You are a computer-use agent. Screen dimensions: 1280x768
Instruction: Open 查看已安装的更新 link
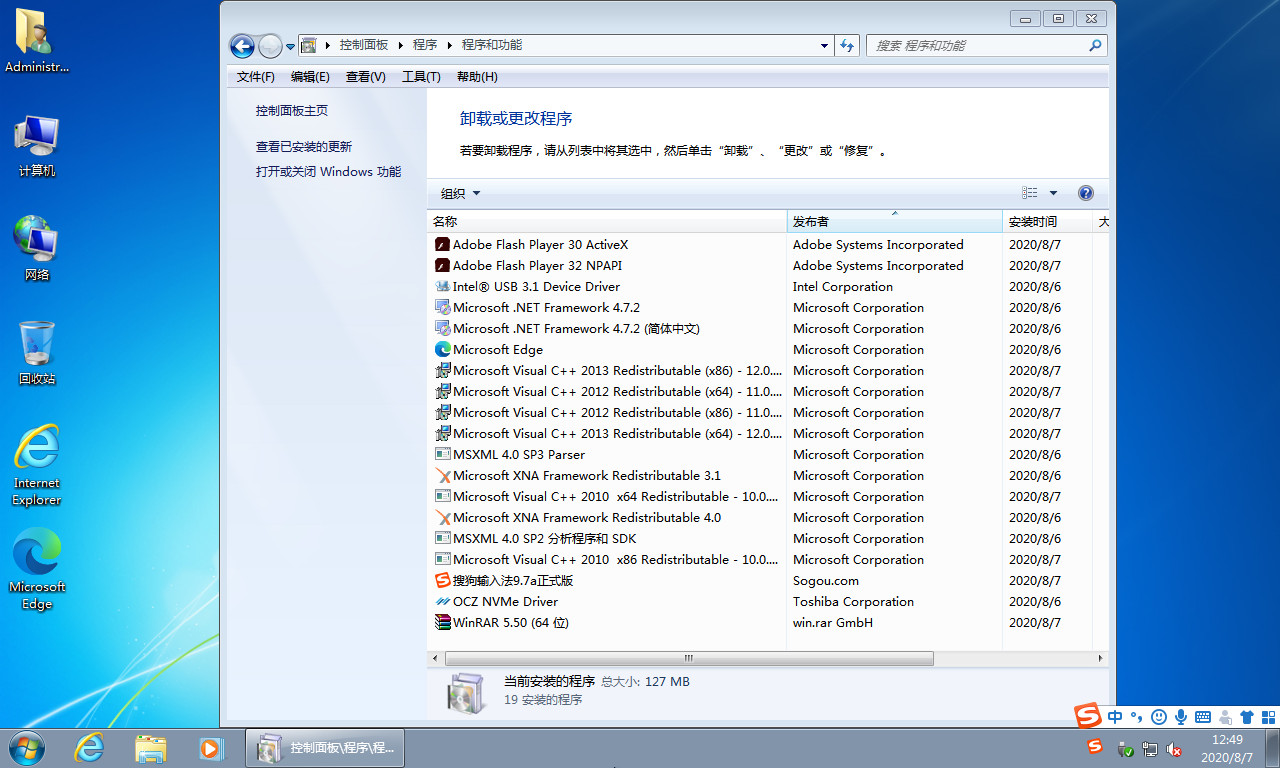pos(304,146)
